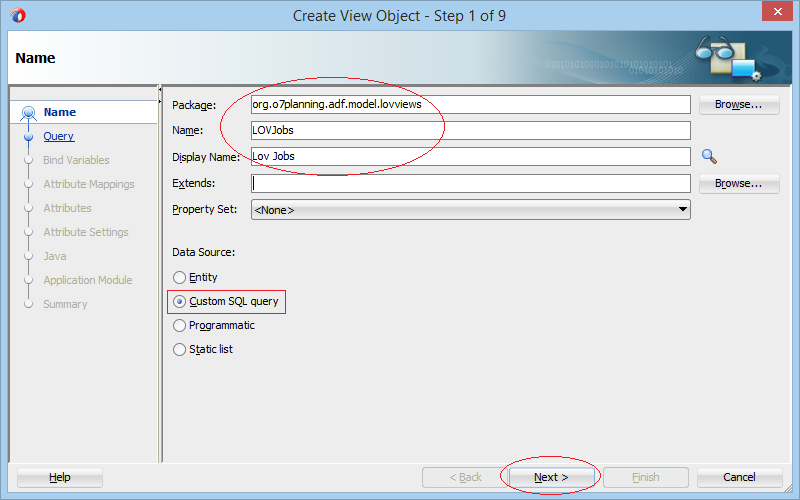Click the Next button
The height and width of the screenshot is (500, 800).
551,478
